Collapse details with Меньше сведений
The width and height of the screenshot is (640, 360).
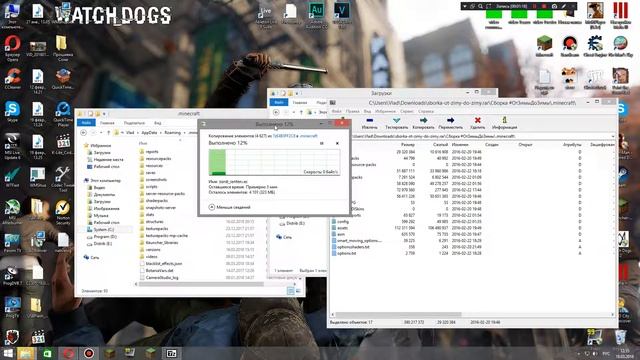229,207
